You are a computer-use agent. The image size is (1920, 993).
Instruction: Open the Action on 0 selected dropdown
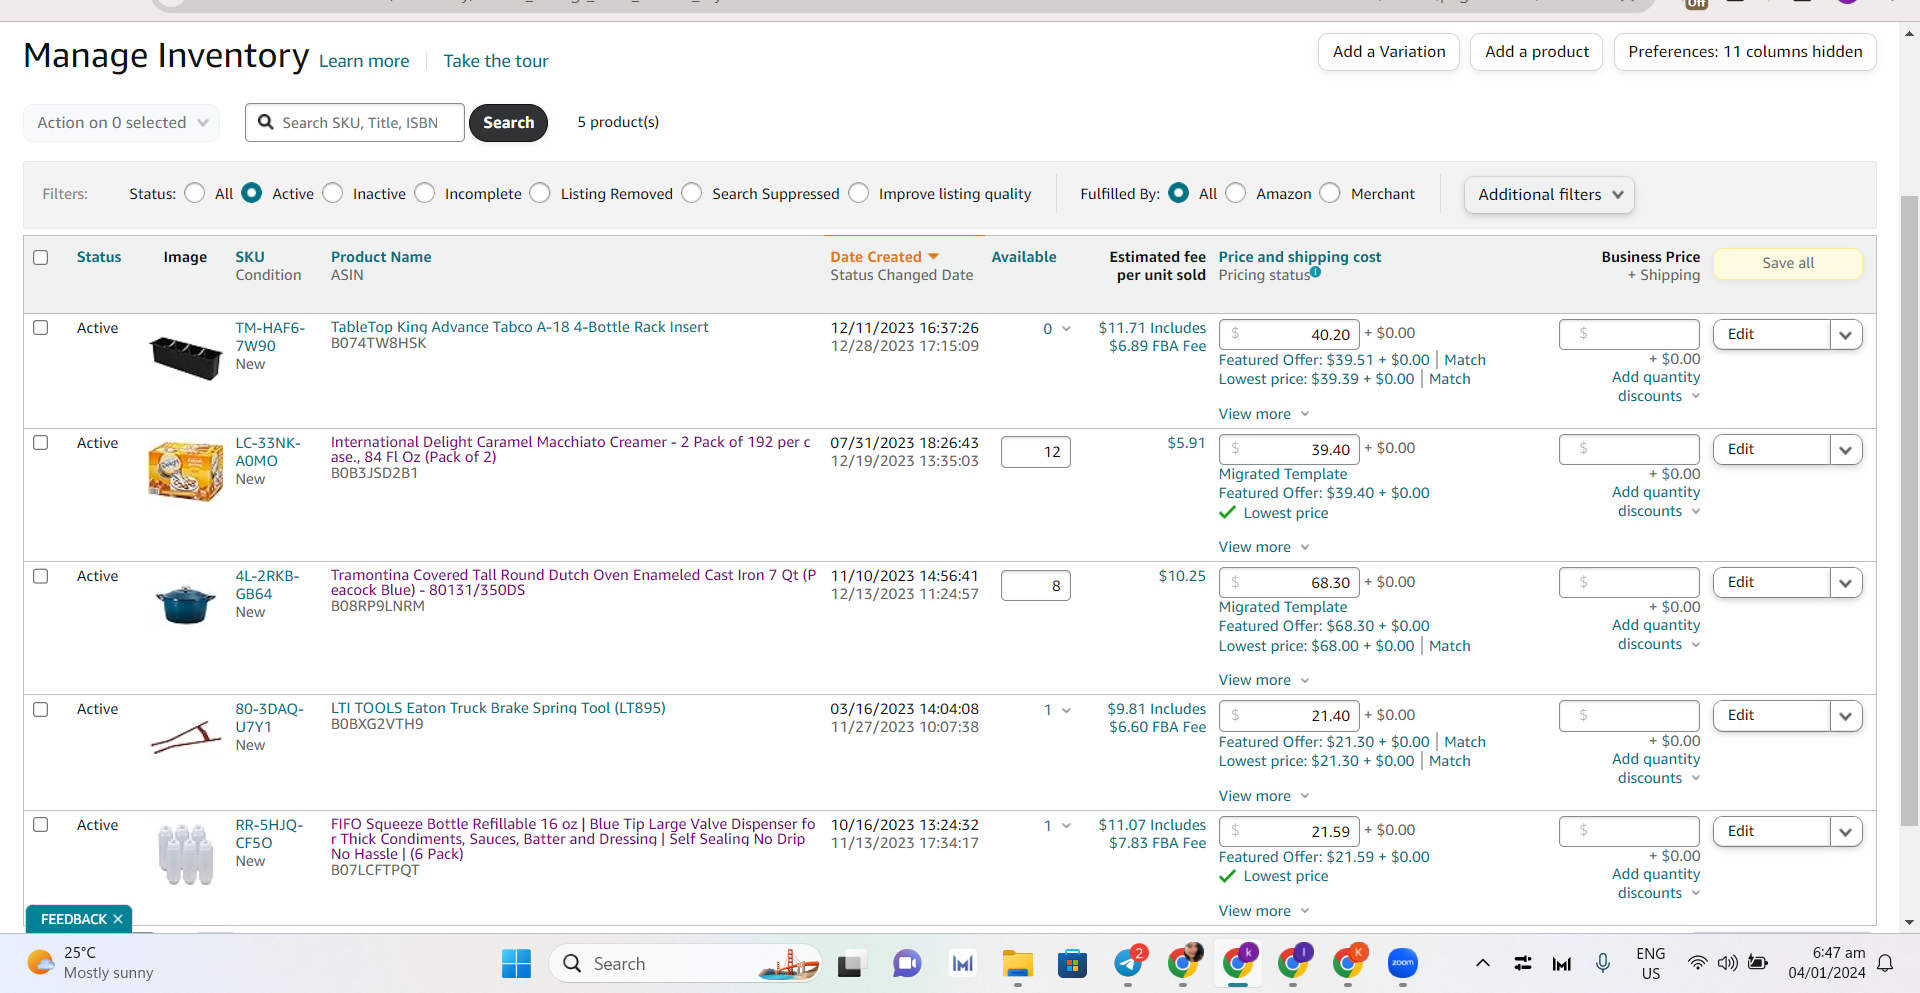122,123
